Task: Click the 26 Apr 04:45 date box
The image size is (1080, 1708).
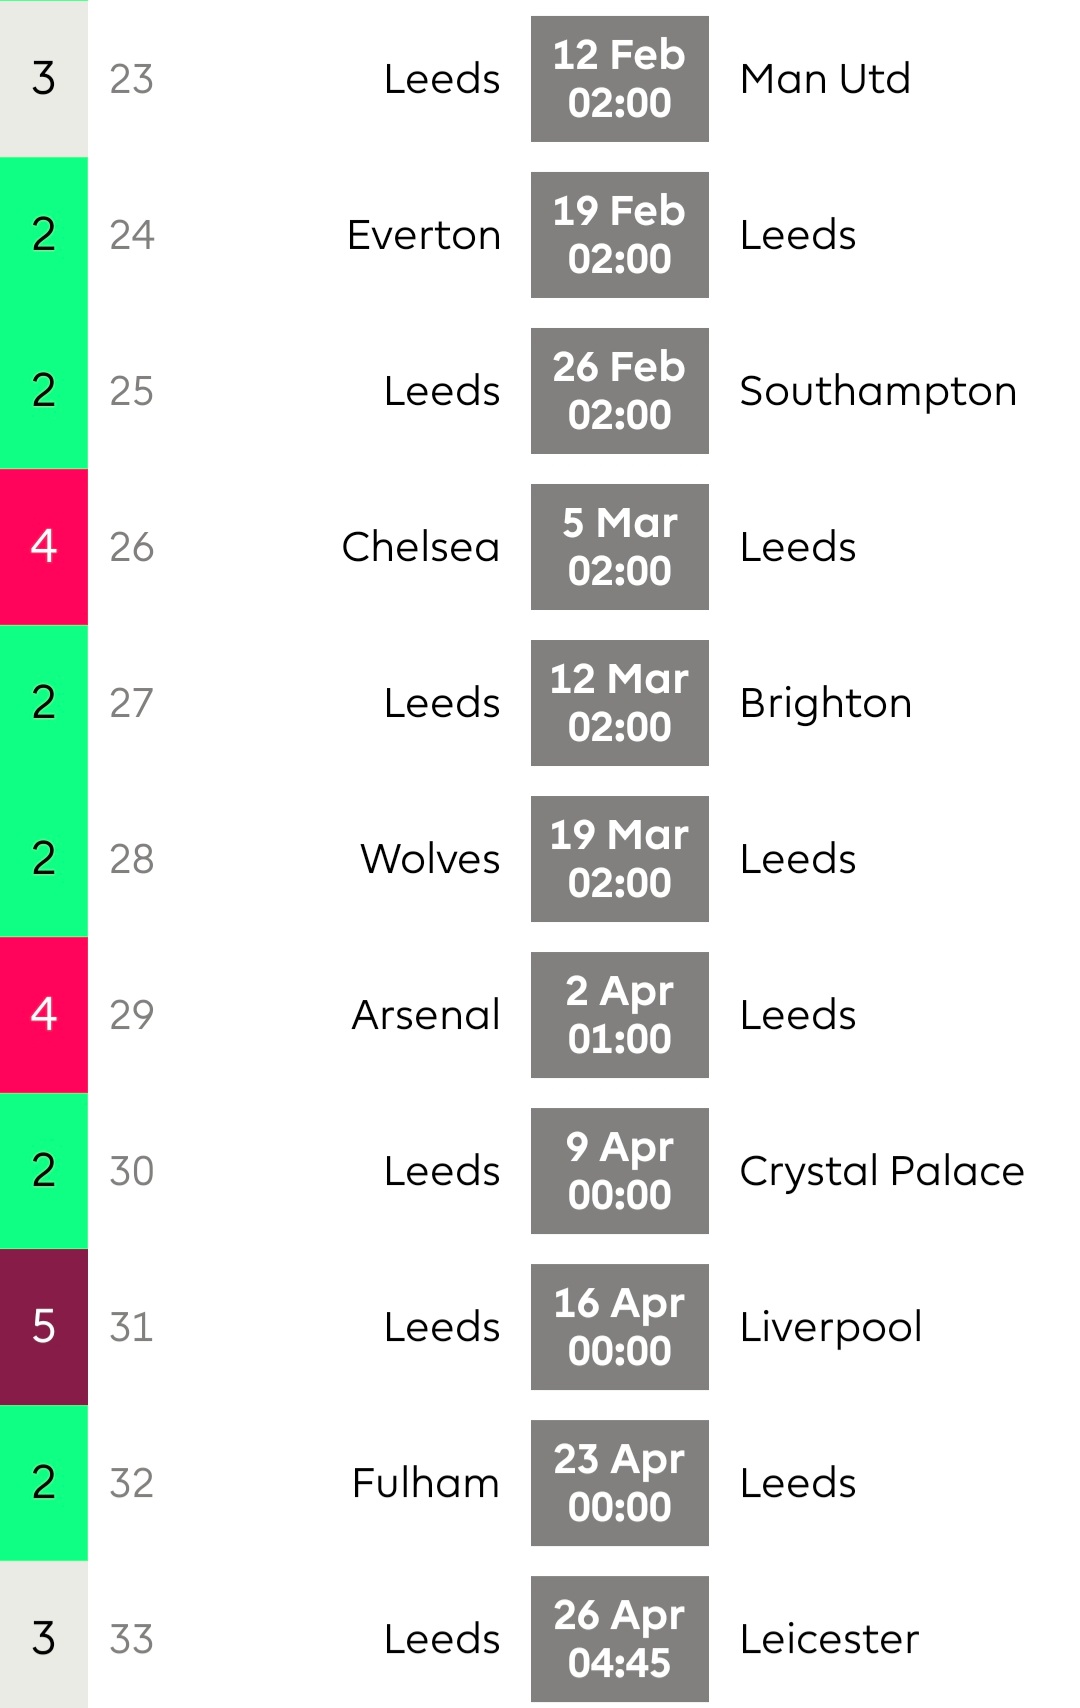Action: [619, 1639]
